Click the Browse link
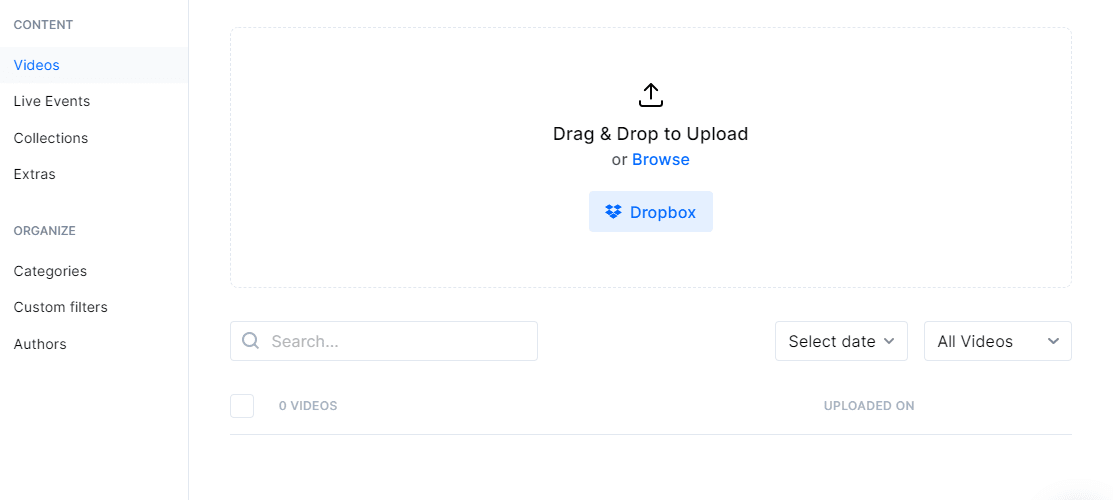 tap(661, 160)
